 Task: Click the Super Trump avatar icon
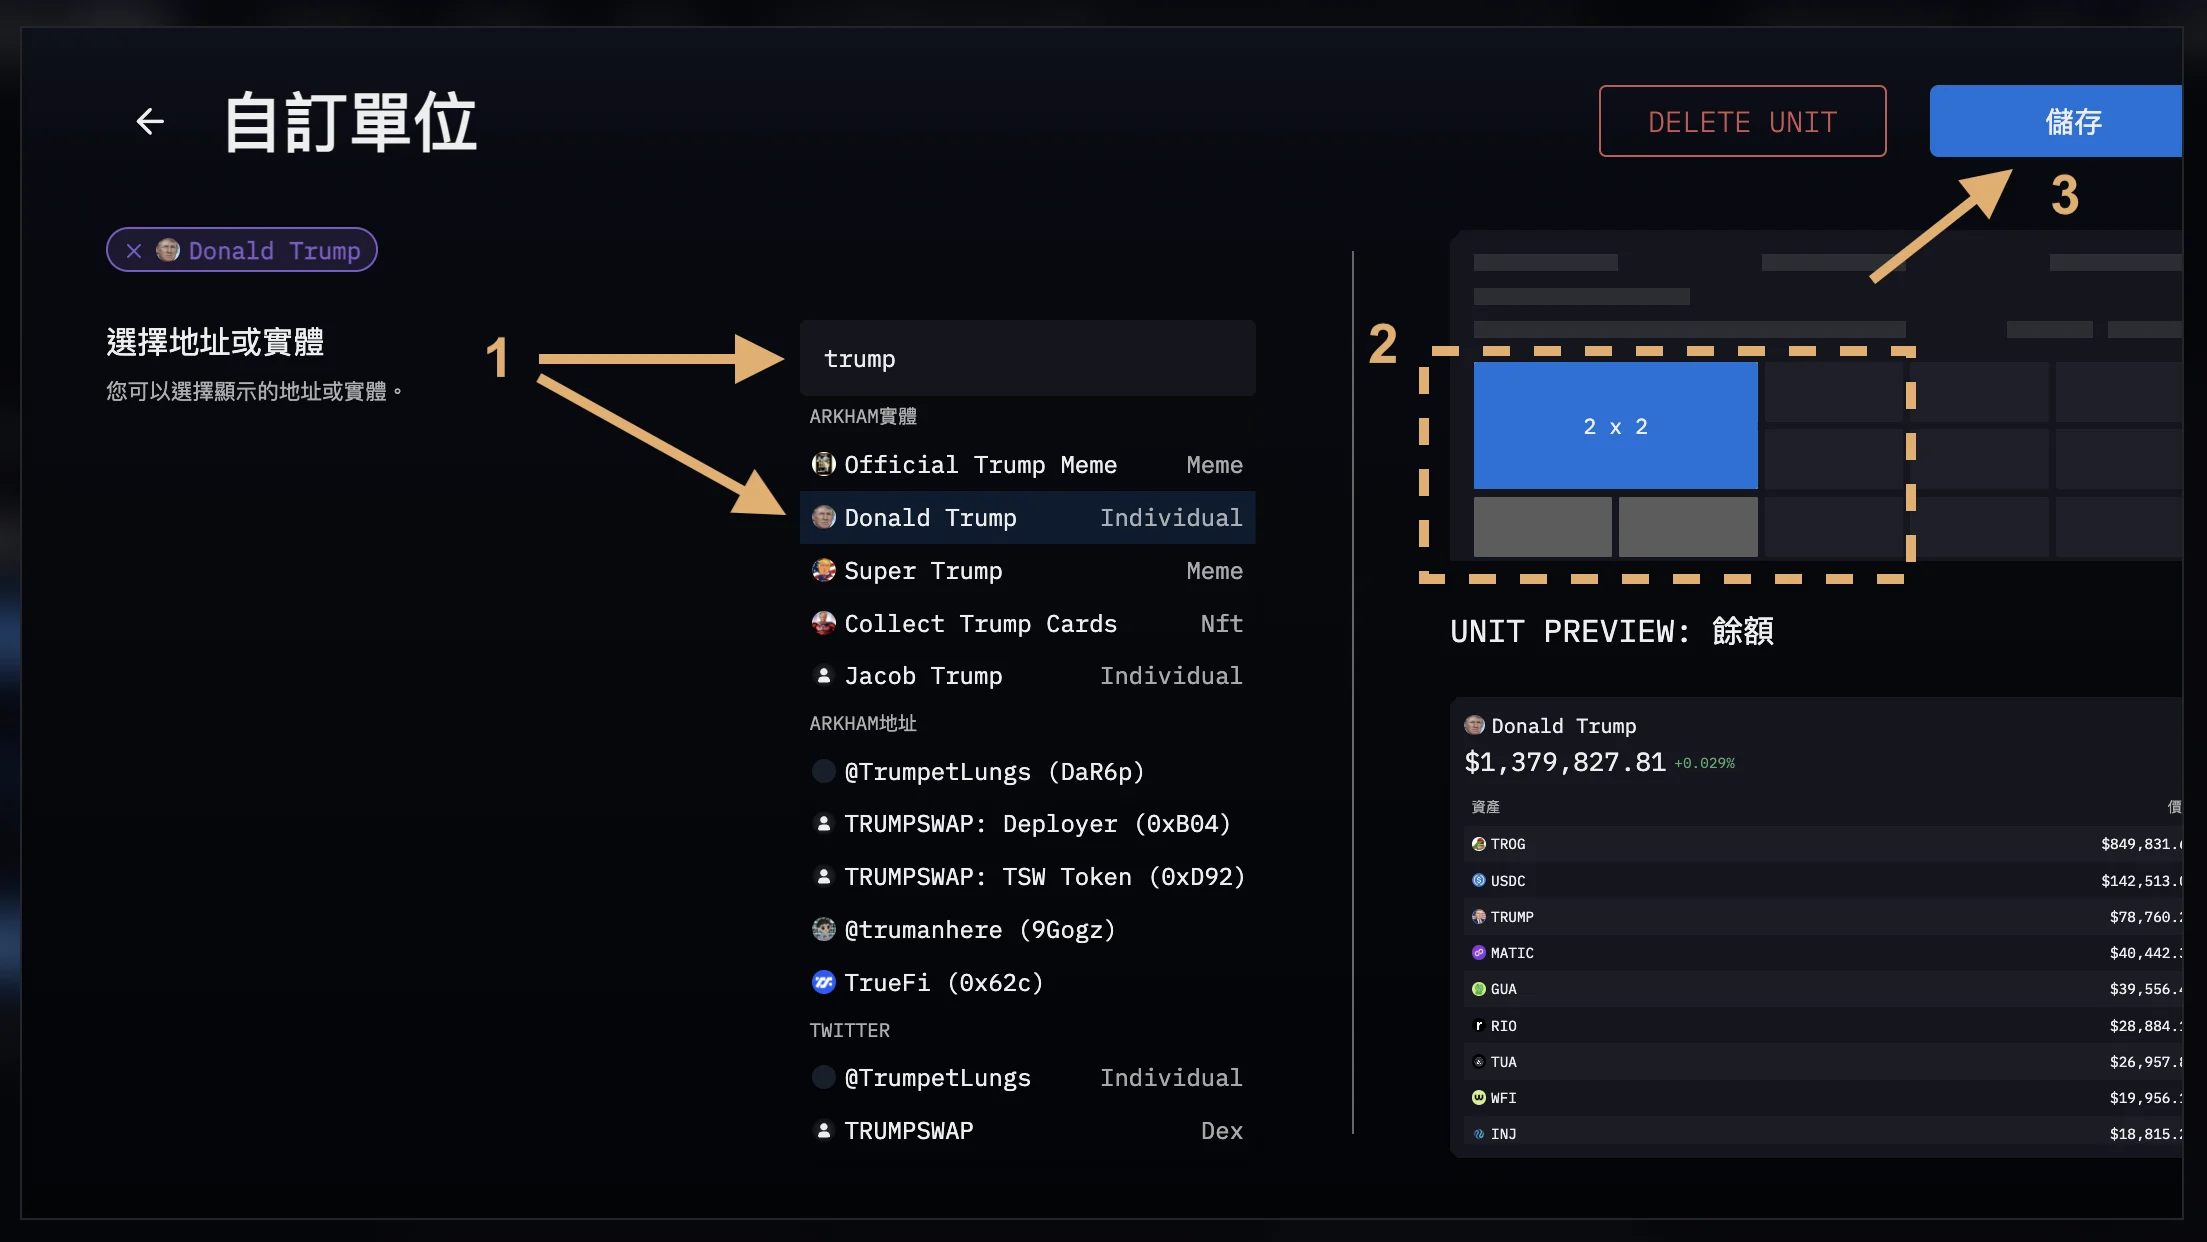(823, 570)
